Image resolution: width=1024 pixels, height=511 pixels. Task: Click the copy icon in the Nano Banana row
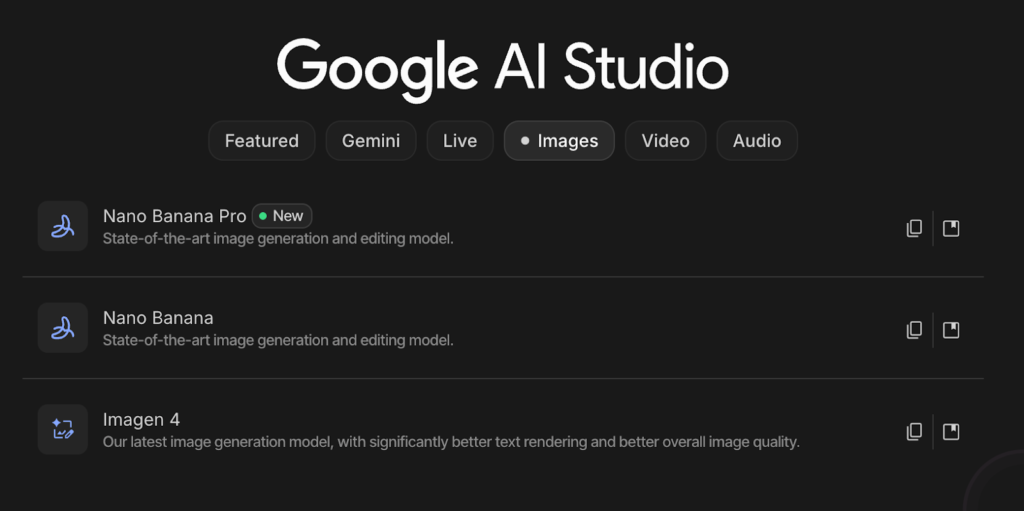tap(914, 330)
